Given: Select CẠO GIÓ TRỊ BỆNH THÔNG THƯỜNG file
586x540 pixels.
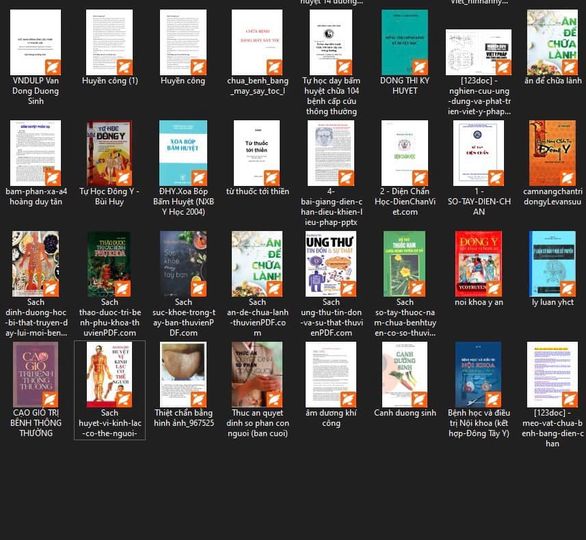Looking at the screenshot, I should click(x=36, y=374).
